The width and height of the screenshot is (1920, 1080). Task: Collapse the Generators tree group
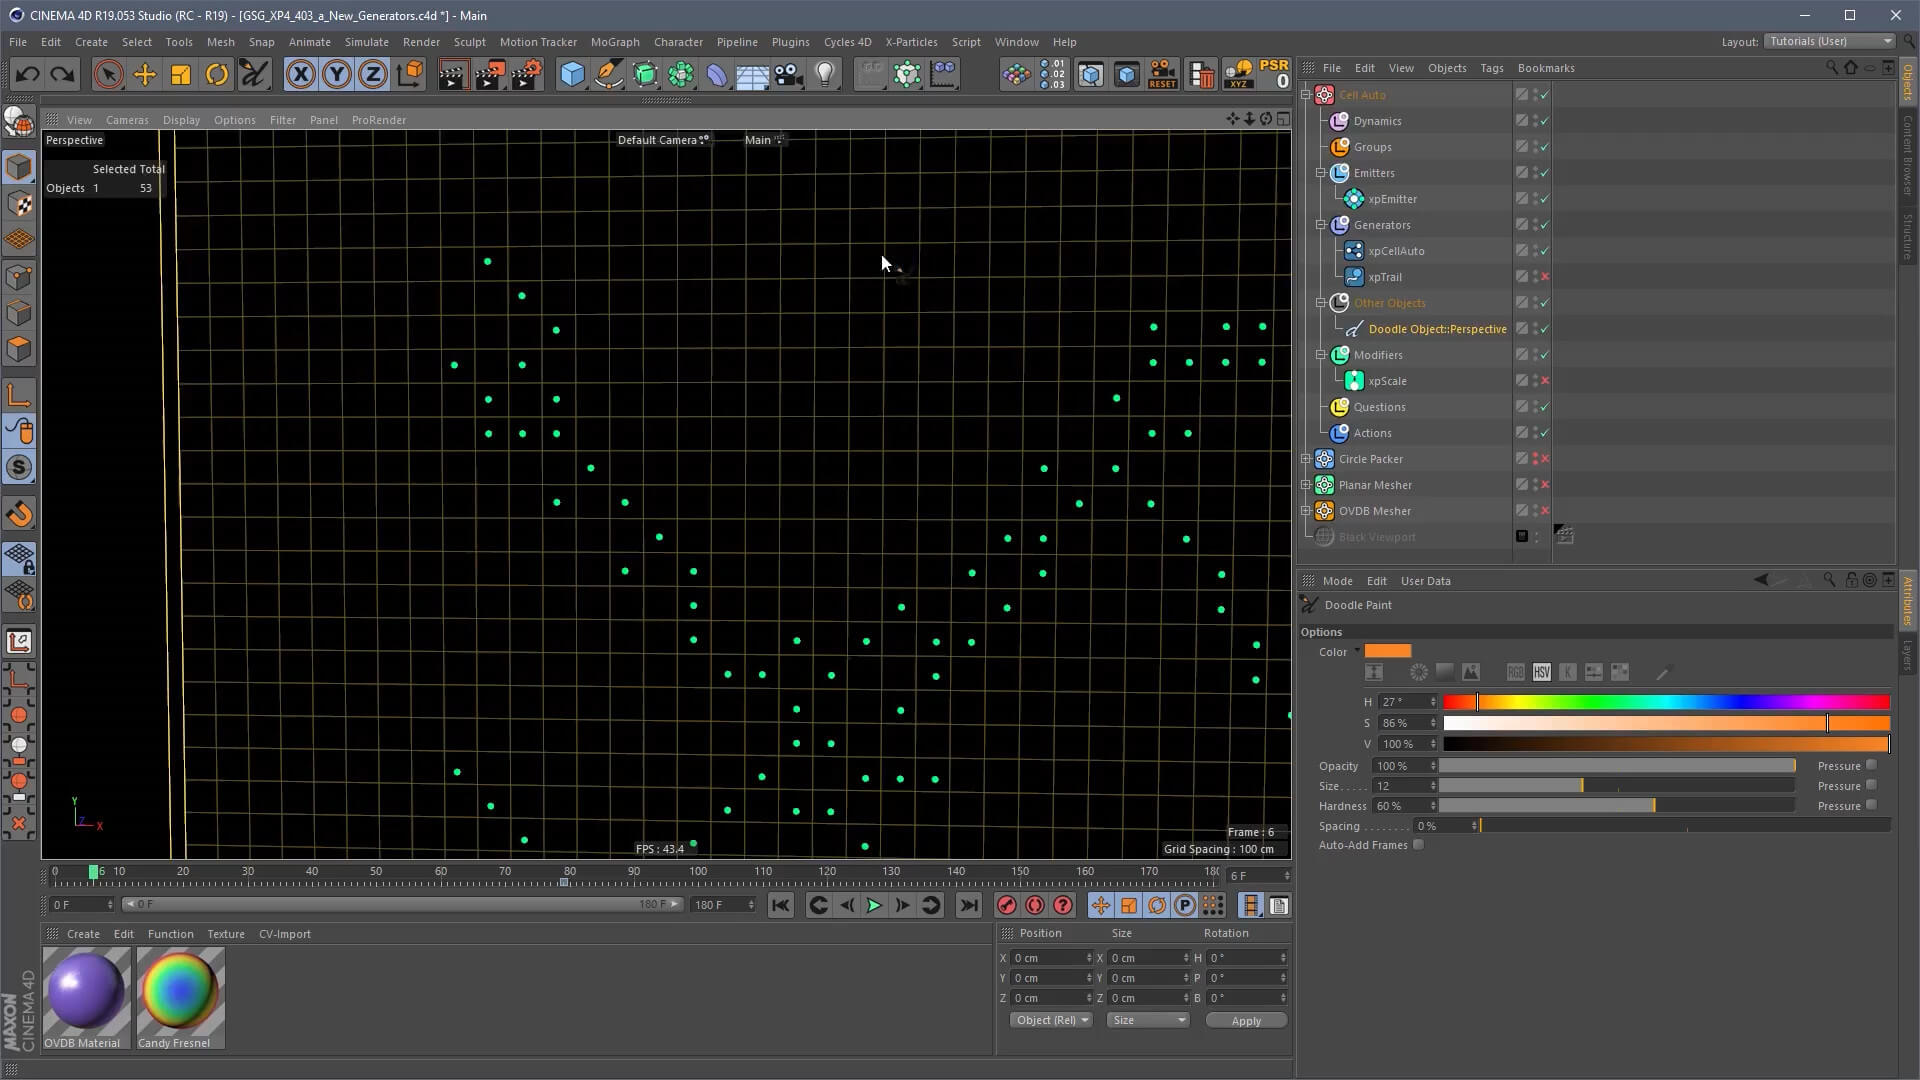[1321, 225]
